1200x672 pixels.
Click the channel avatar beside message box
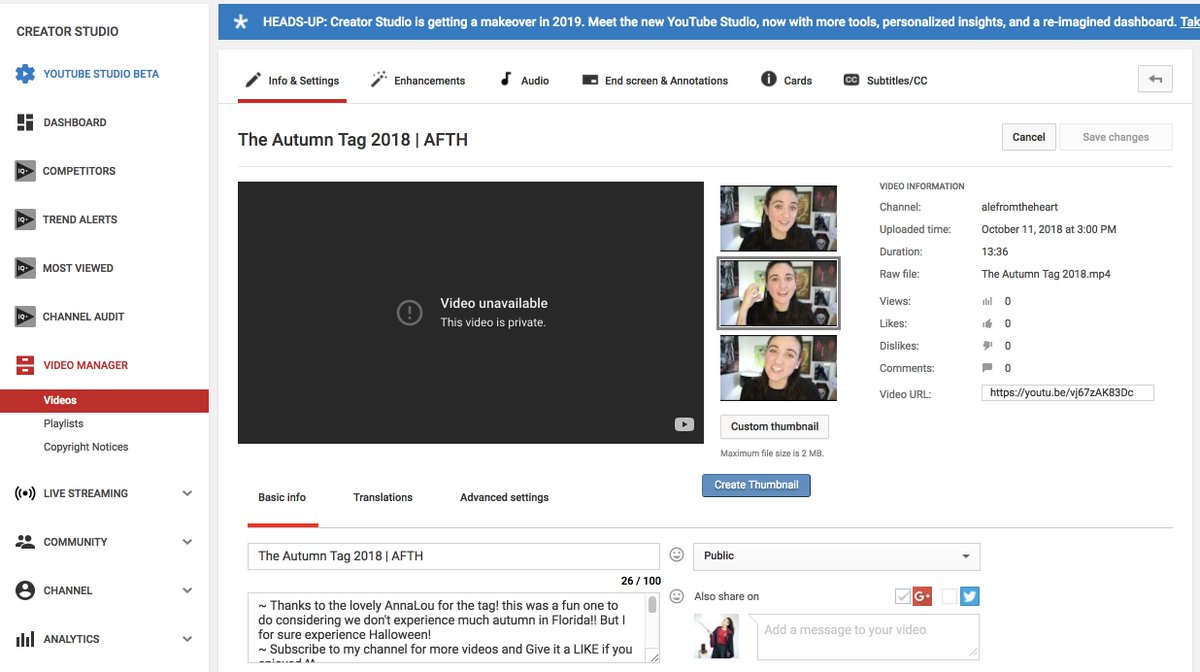(716, 637)
